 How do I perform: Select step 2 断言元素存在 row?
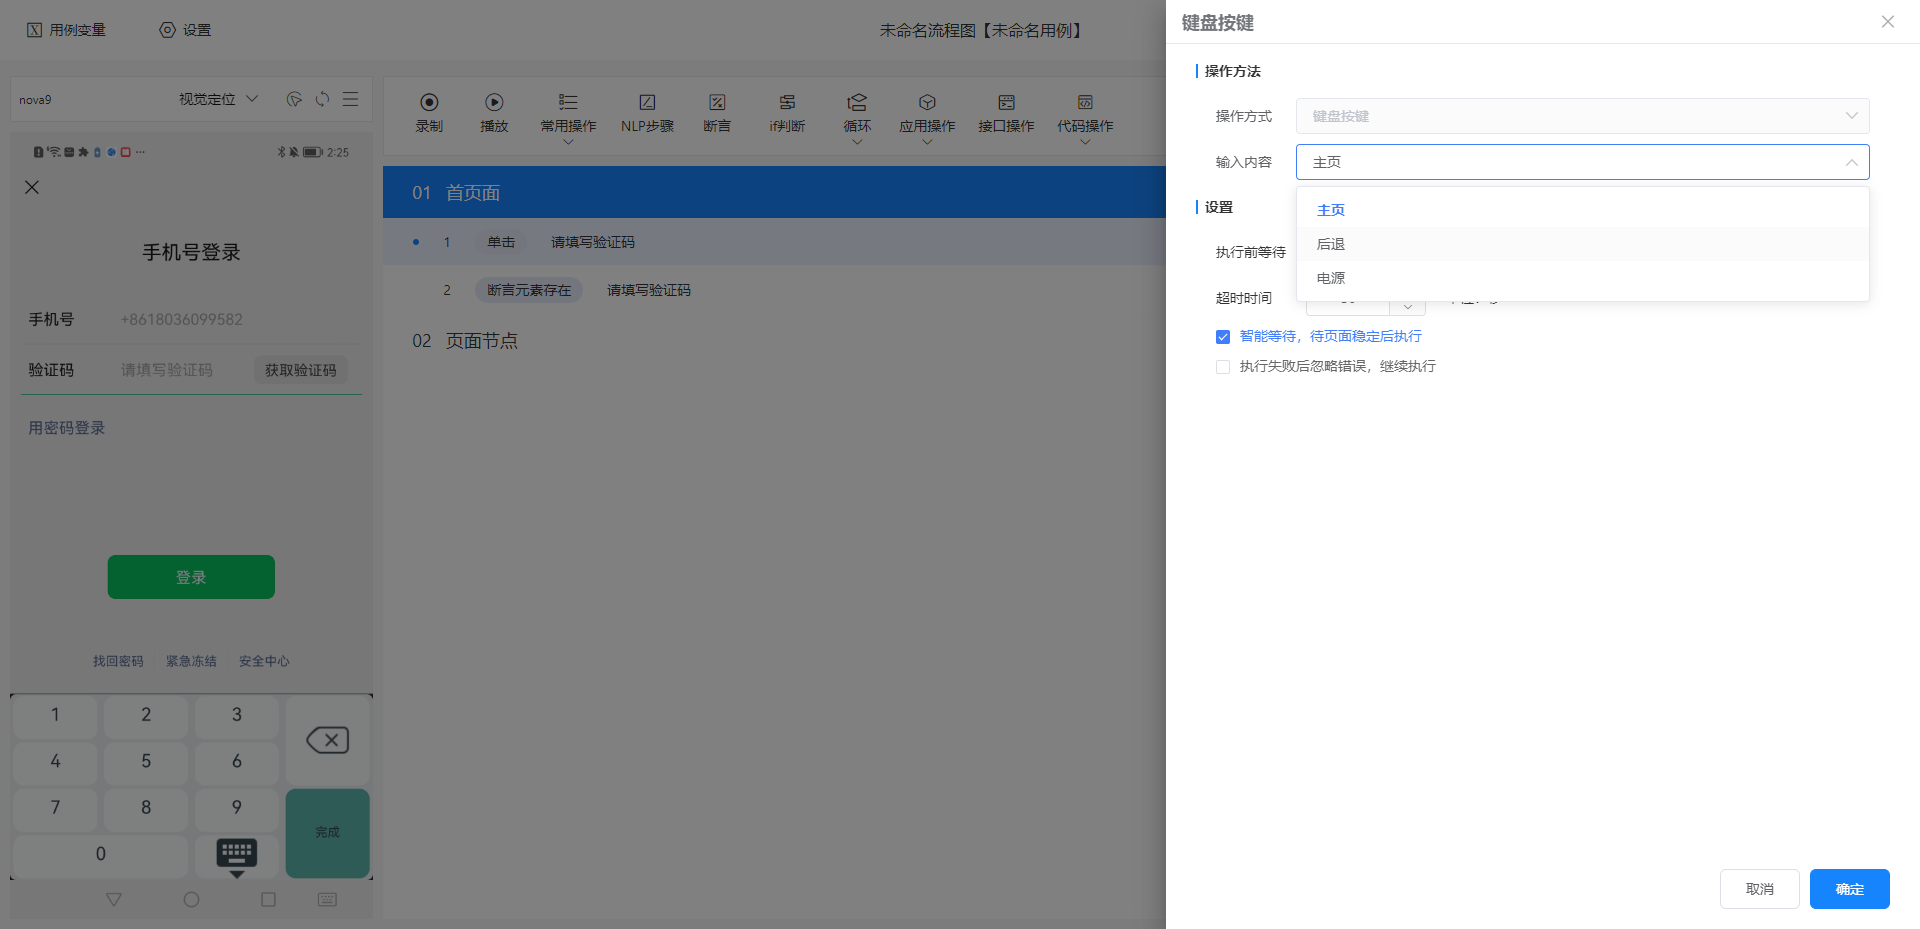click(774, 290)
